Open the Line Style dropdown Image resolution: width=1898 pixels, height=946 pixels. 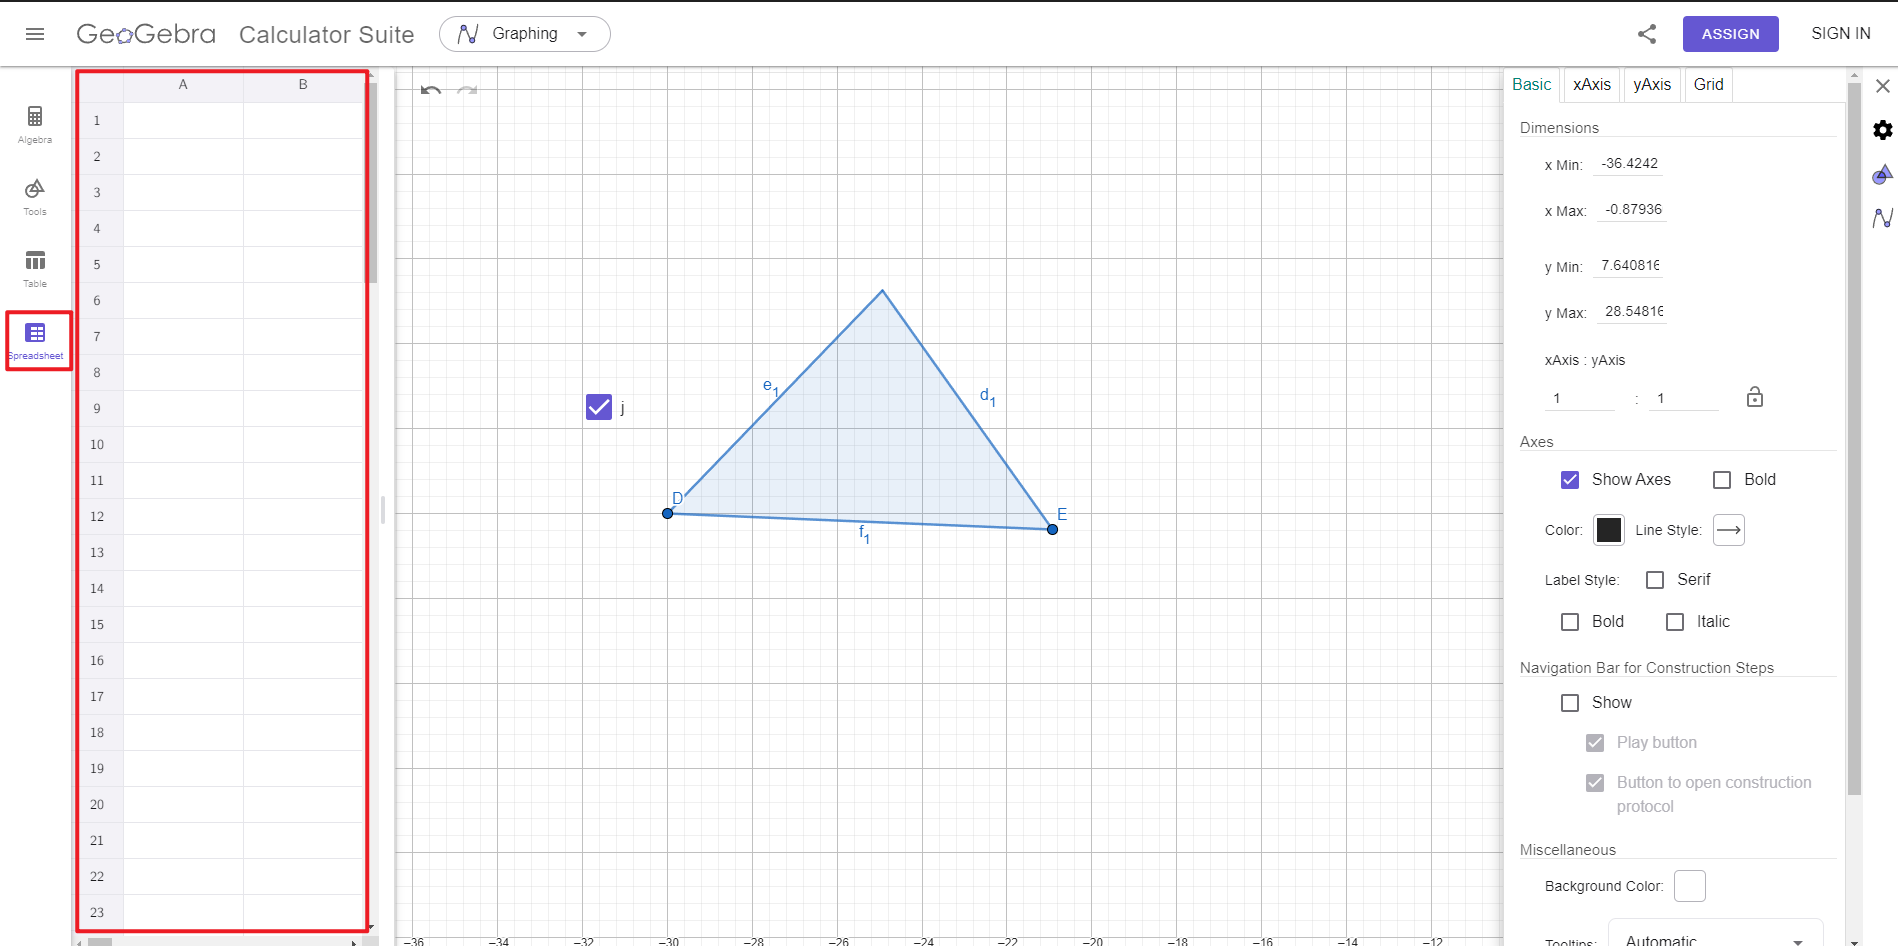tap(1729, 530)
